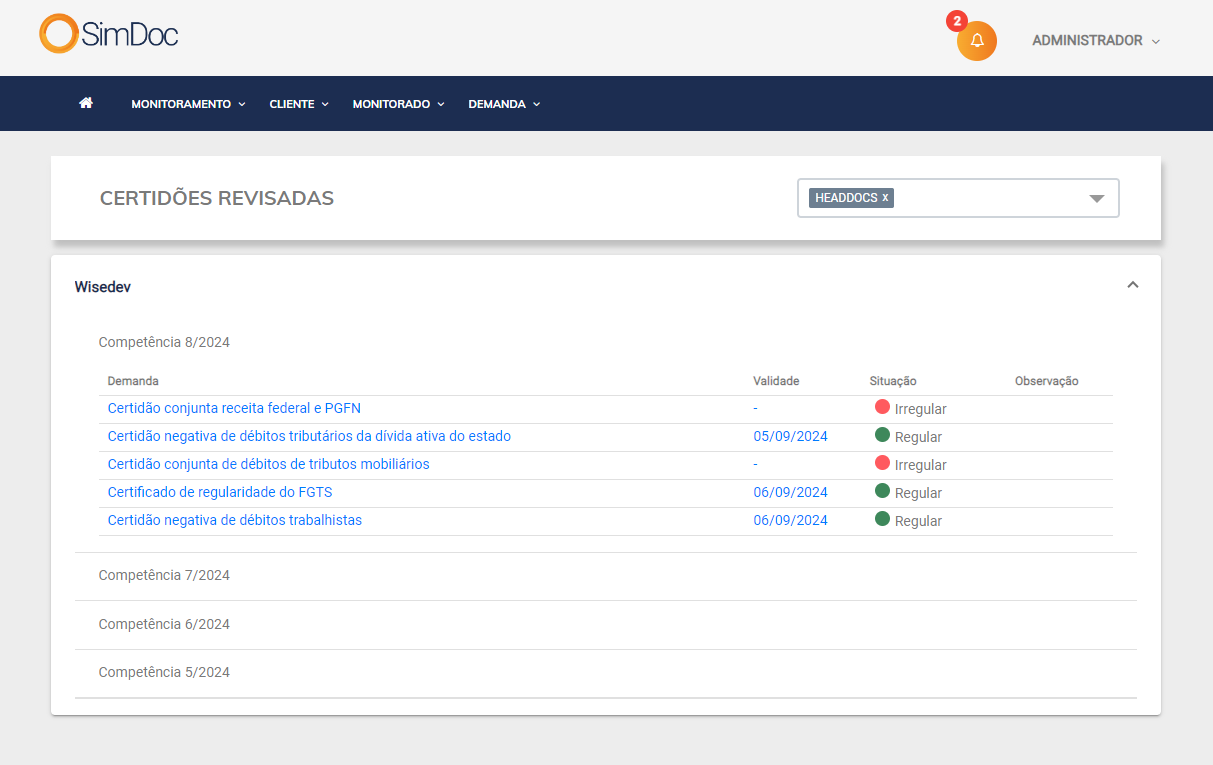Open Certificado de regularidade do FGTS
1213x765 pixels.
220,492
